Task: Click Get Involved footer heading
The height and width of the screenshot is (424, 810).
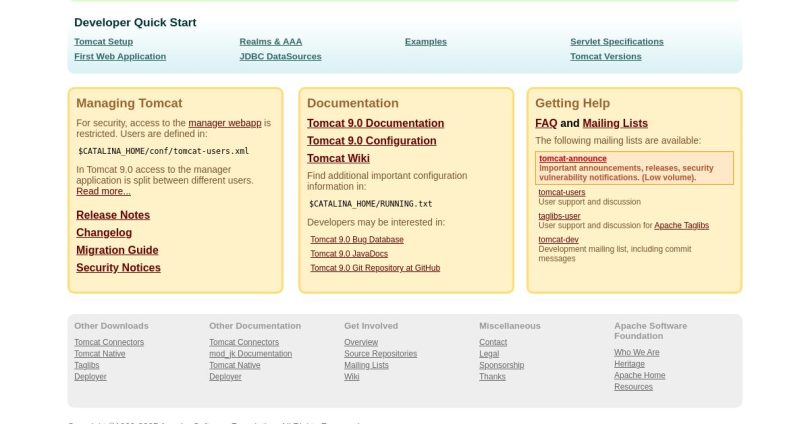Action: tap(371, 326)
